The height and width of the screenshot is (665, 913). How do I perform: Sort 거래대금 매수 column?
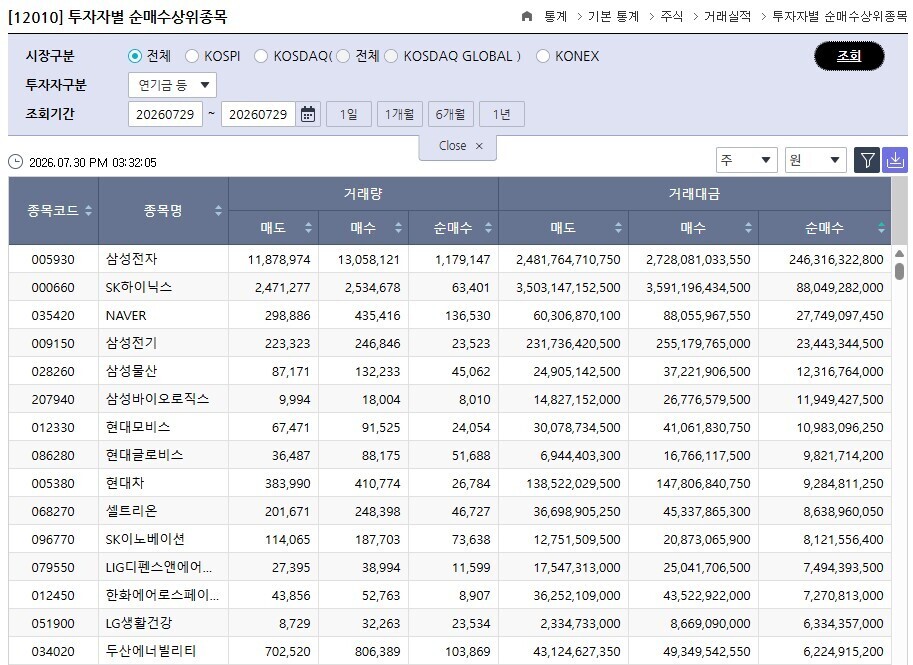click(748, 228)
